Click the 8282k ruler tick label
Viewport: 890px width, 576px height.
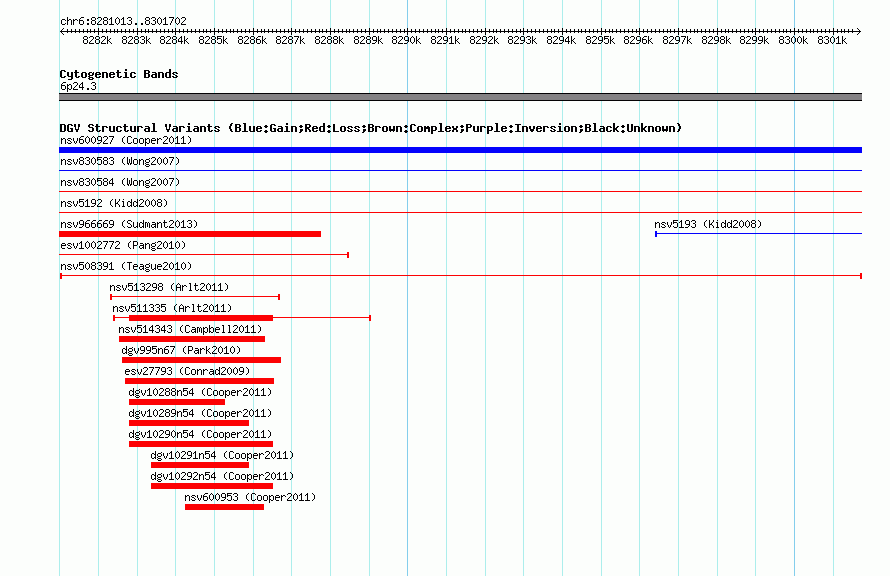97,40
